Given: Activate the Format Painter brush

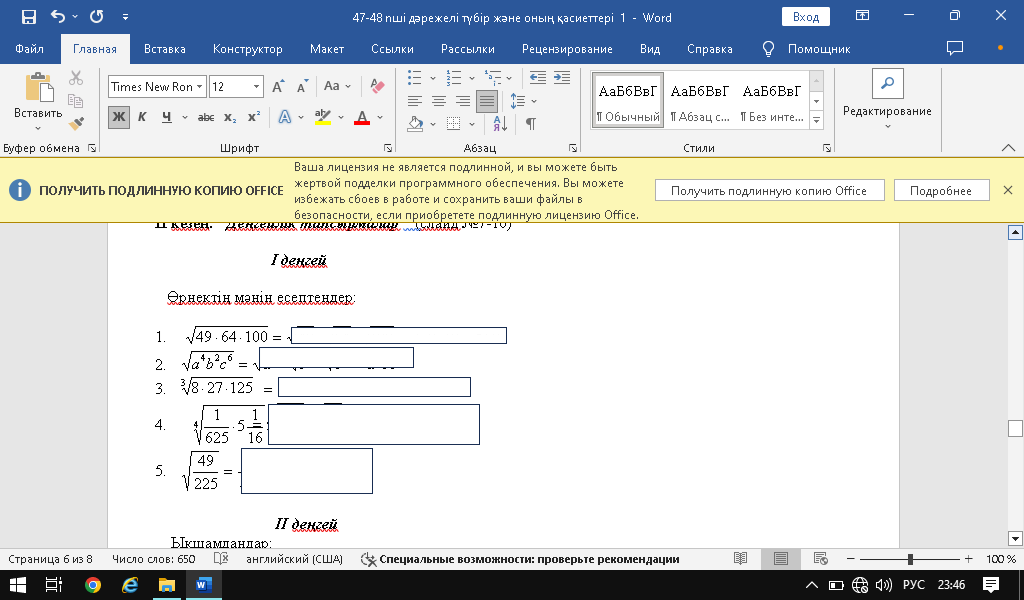Looking at the screenshot, I should point(76,123).
